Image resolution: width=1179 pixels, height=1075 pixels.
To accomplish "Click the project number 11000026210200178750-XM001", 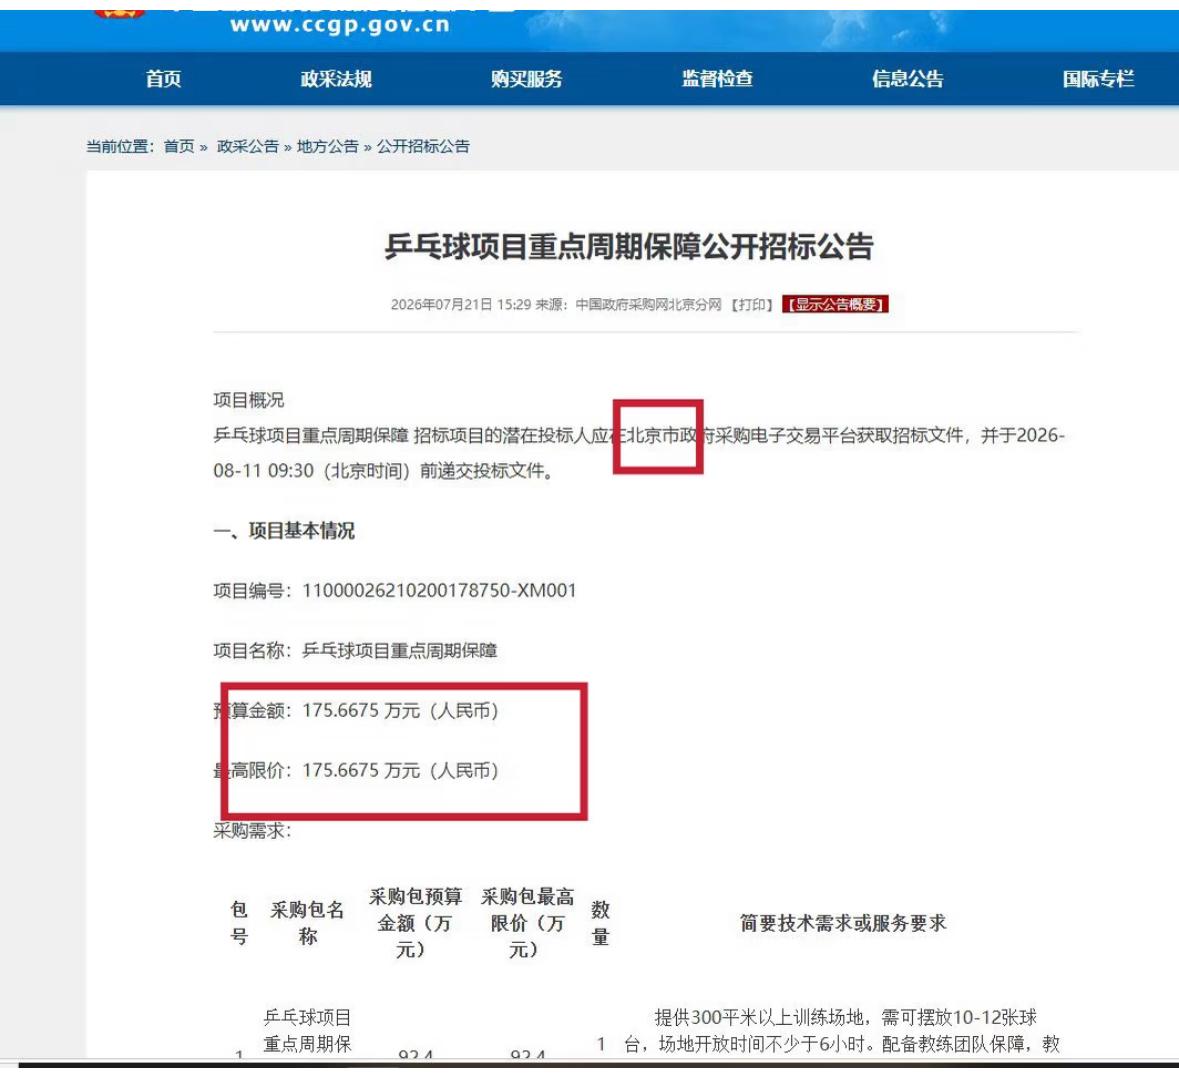I will pyautogui.click(x=439, y=591).
